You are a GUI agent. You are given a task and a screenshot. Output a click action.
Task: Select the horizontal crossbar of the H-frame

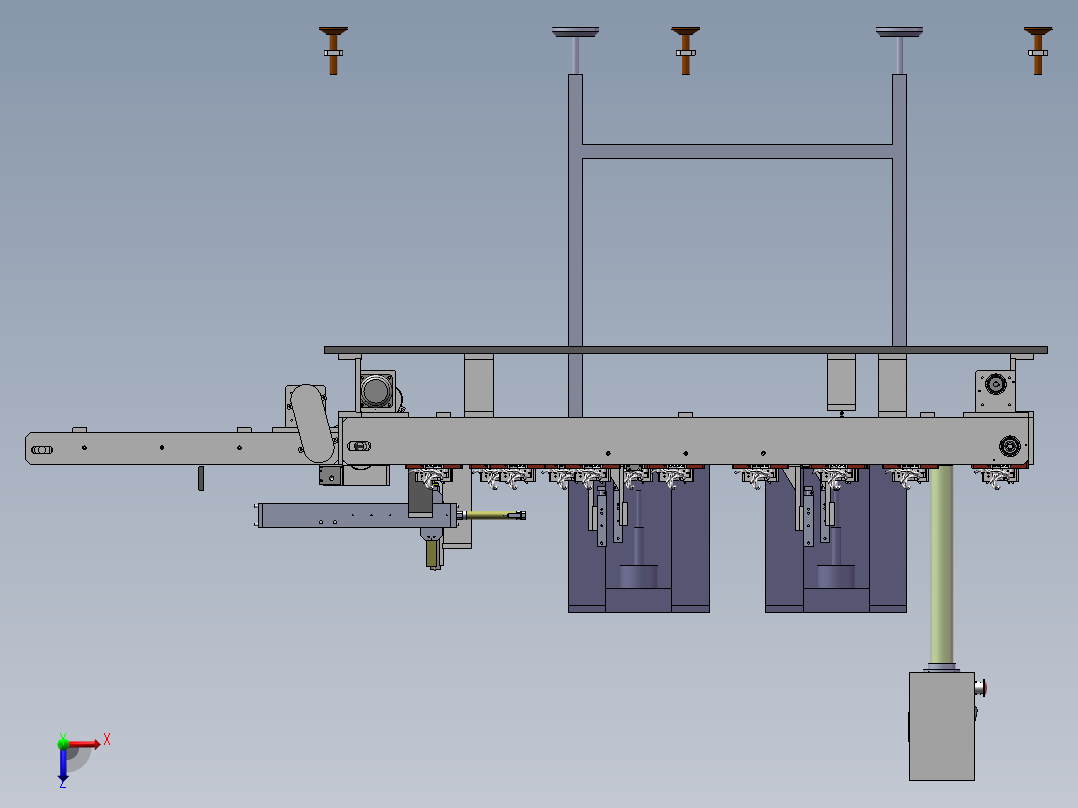(x=737, y=151)
